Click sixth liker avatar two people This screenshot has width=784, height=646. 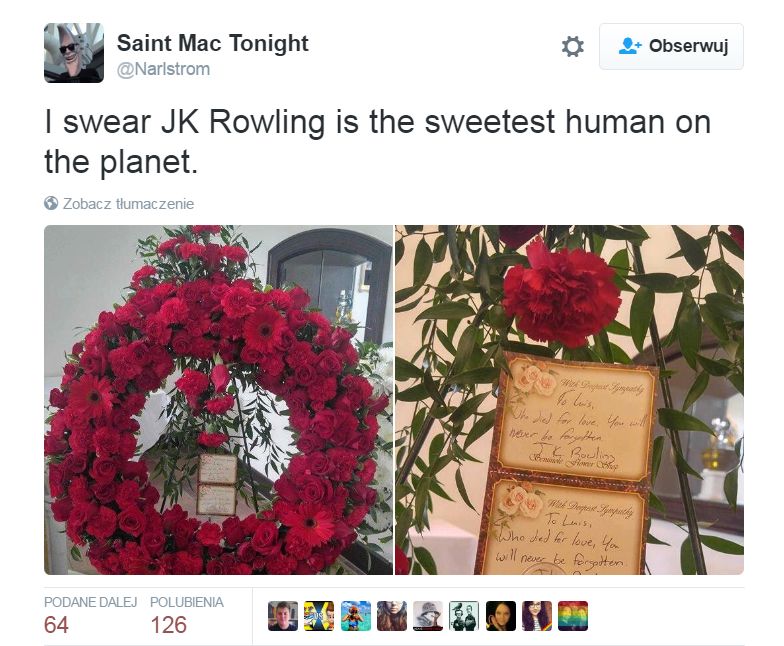click(464, 616)
